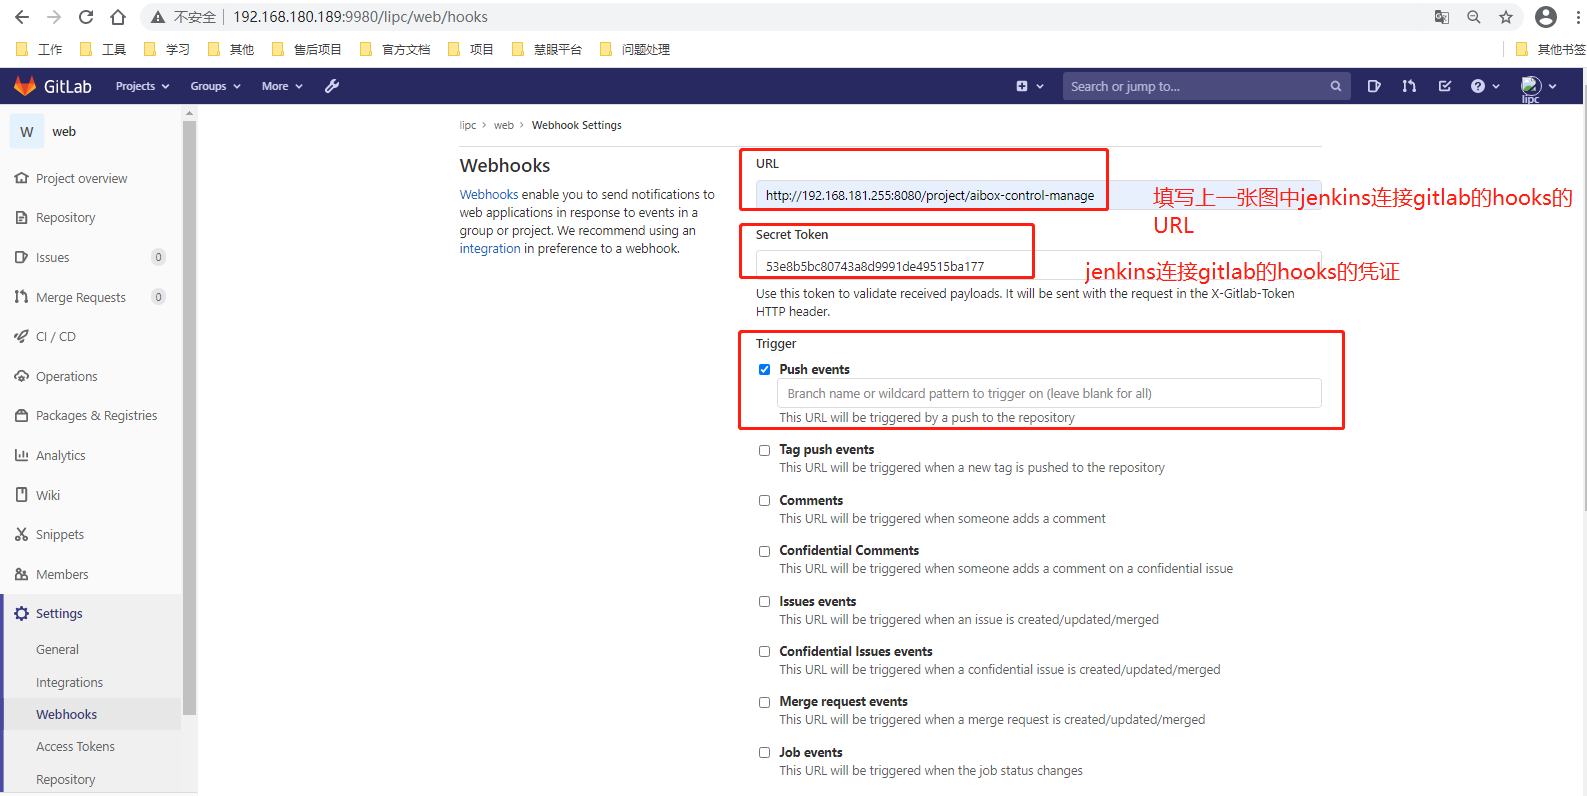Click the GitLab logo

click(52, 86)
